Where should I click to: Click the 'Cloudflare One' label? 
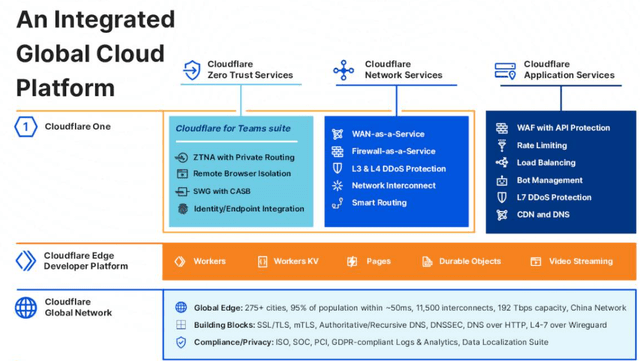click(78, 127)
